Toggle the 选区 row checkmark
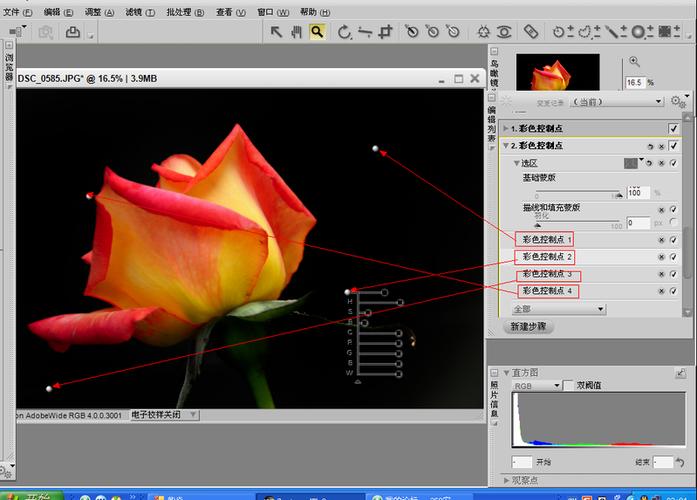Viewport: 697px width, 500px height. tap(673, 164)
